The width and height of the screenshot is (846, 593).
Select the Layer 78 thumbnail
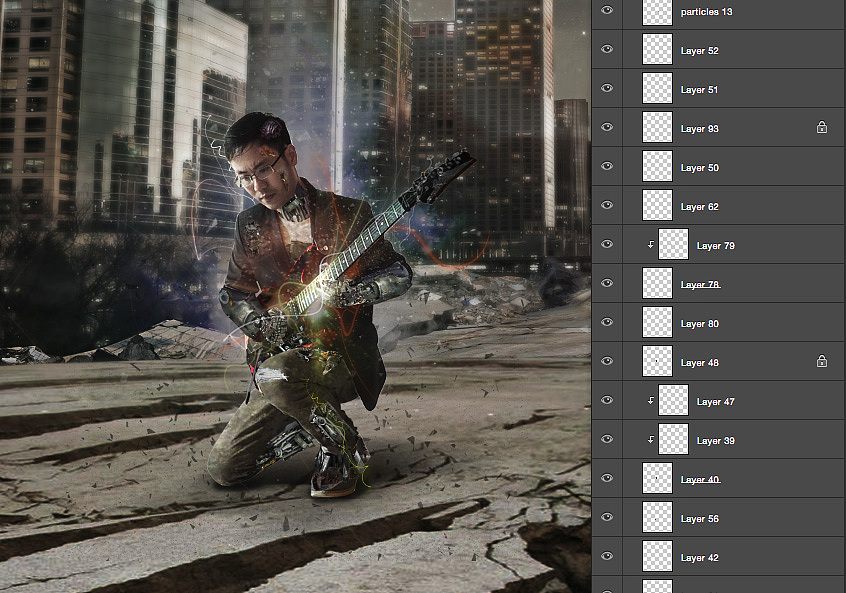click(657, 283)
